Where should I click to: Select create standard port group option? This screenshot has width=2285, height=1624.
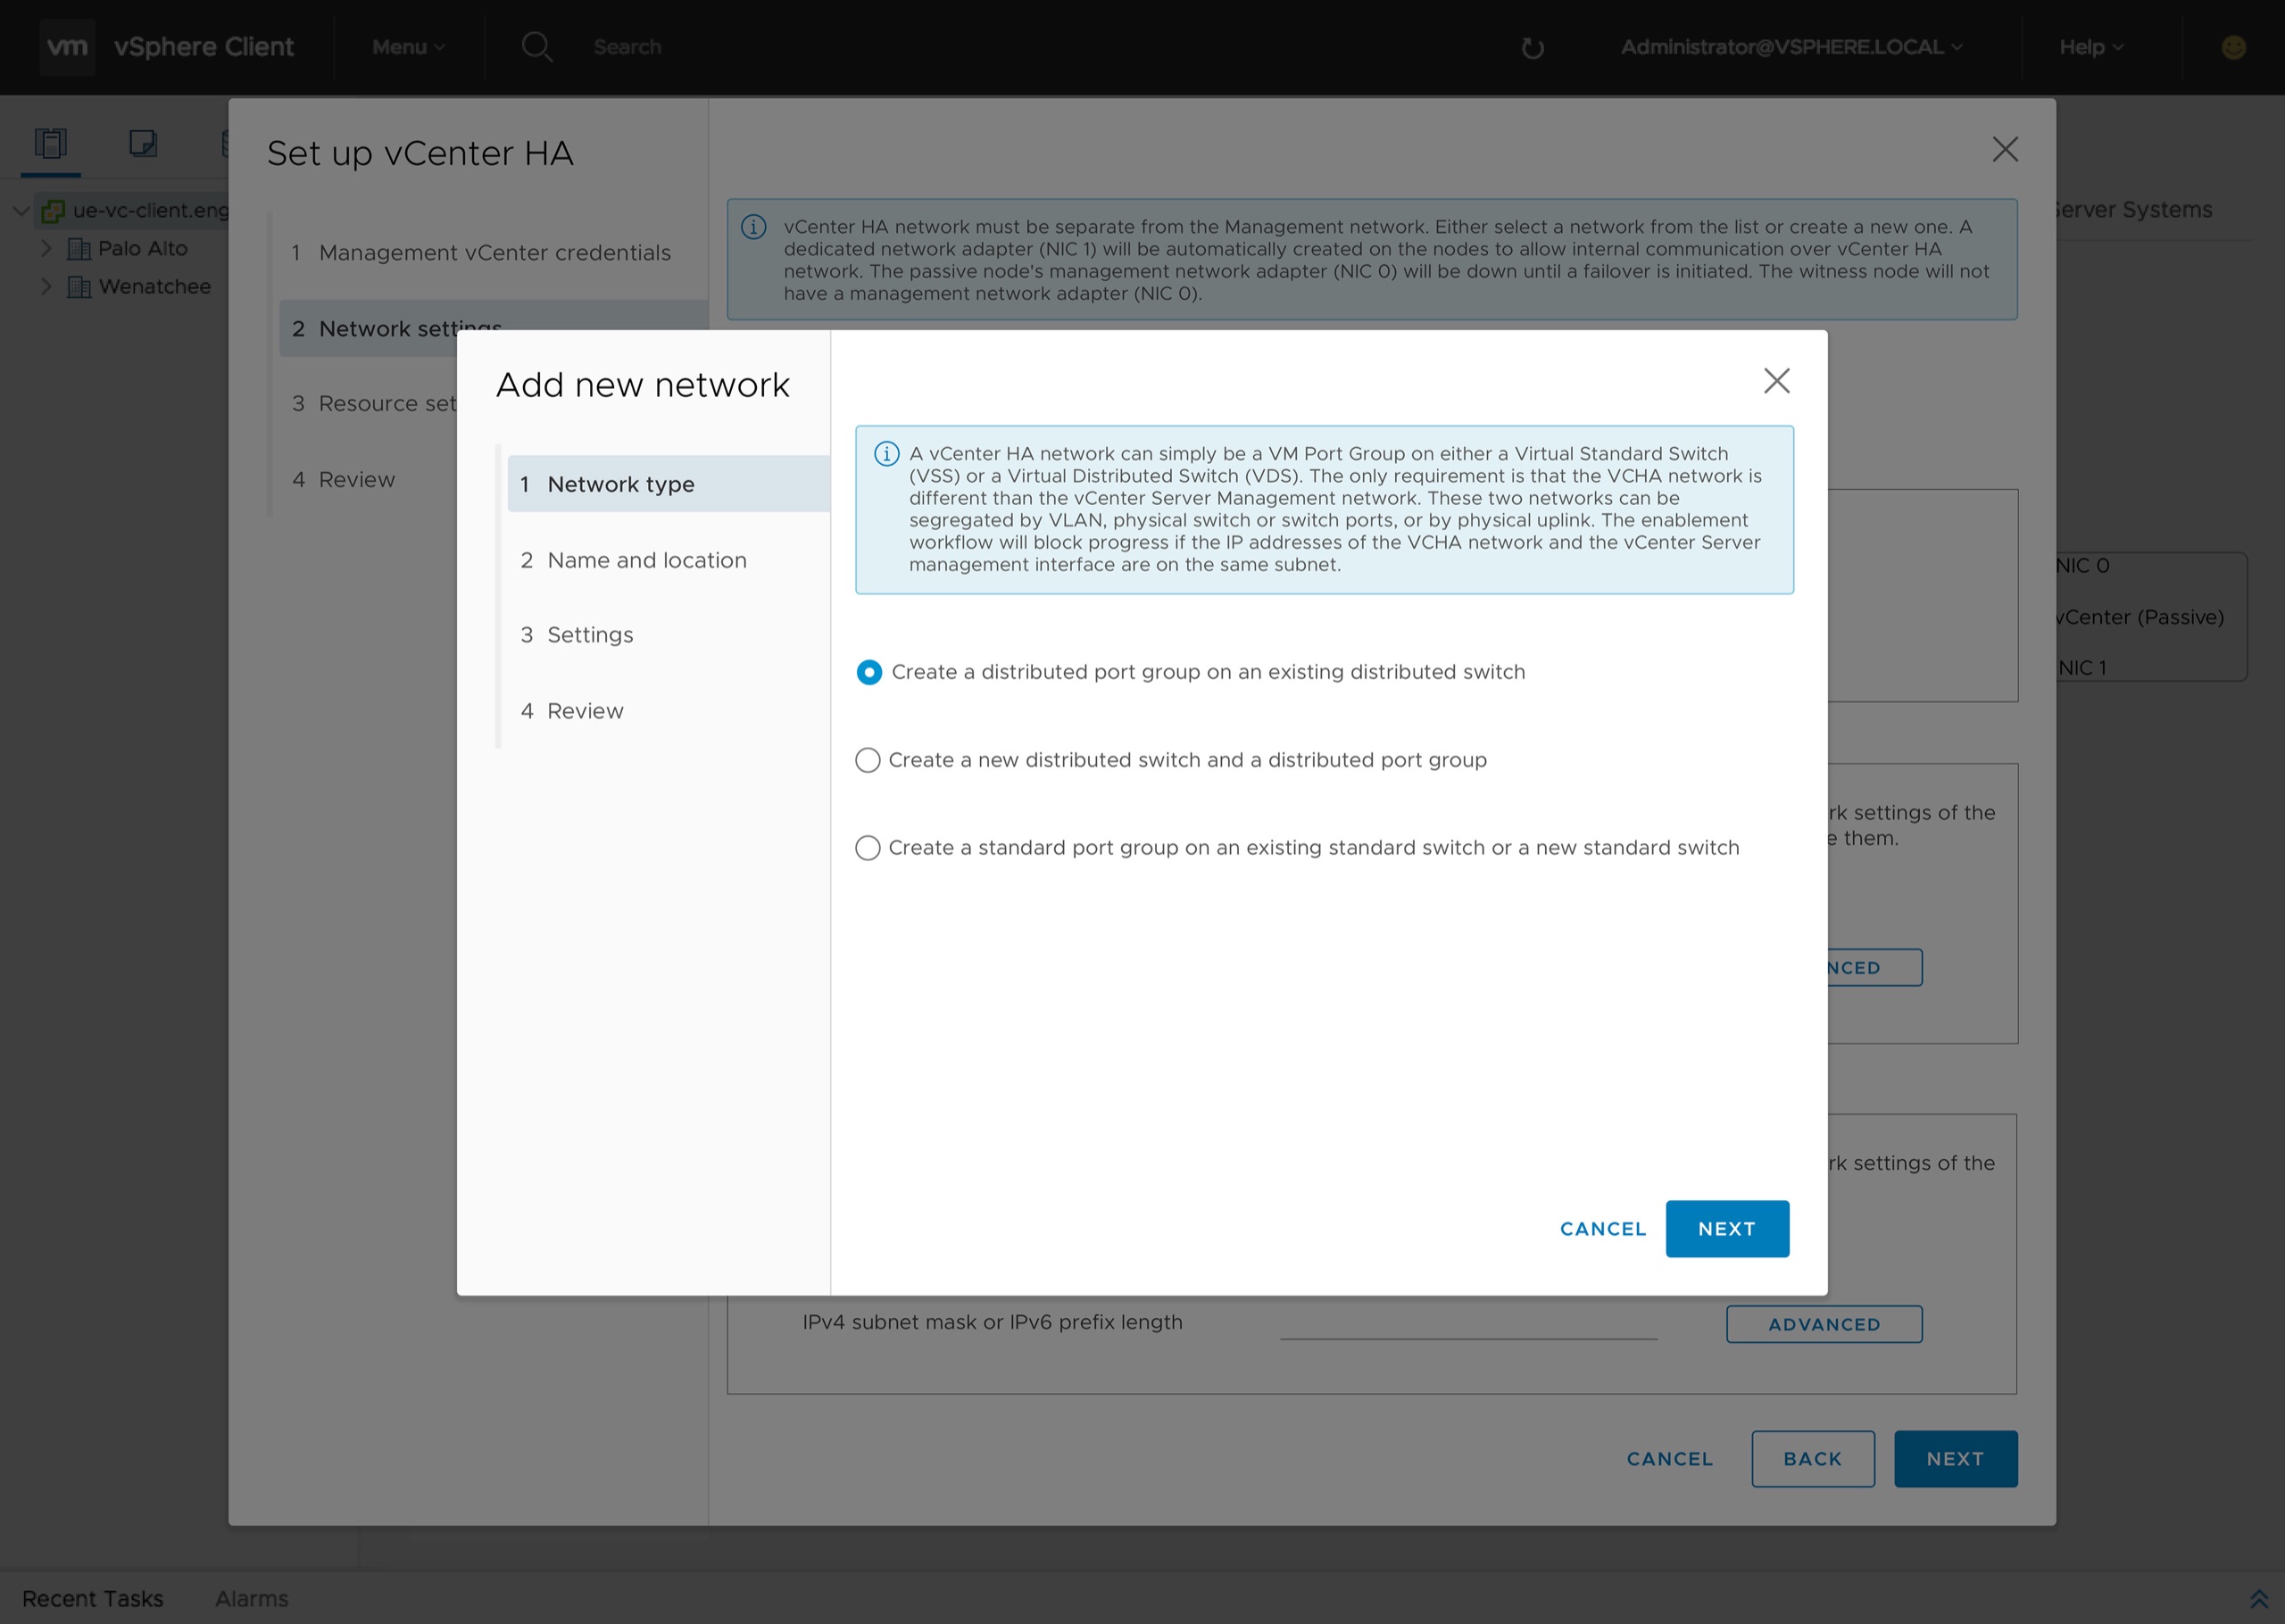click(x=868, y=849)
